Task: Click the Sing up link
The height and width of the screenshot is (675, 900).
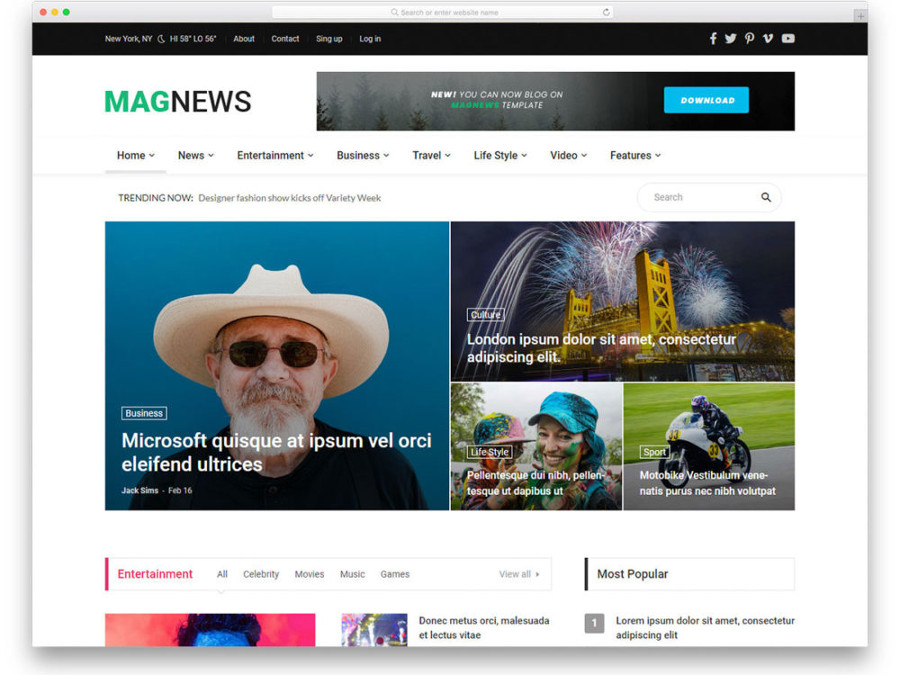Action: [329, 39]
